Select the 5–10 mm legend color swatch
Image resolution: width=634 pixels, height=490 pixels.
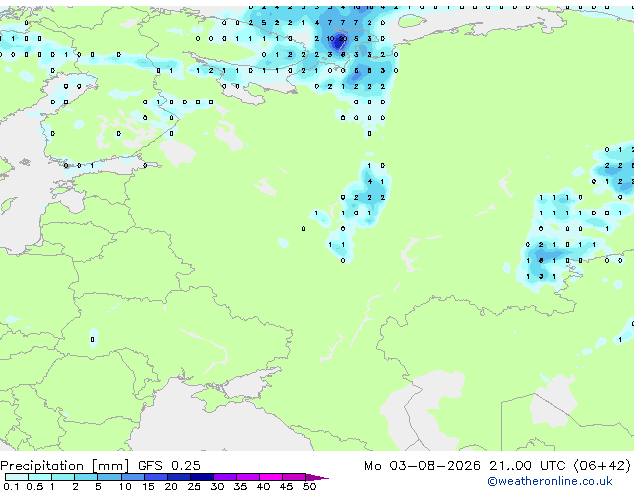tap(110, 477)
